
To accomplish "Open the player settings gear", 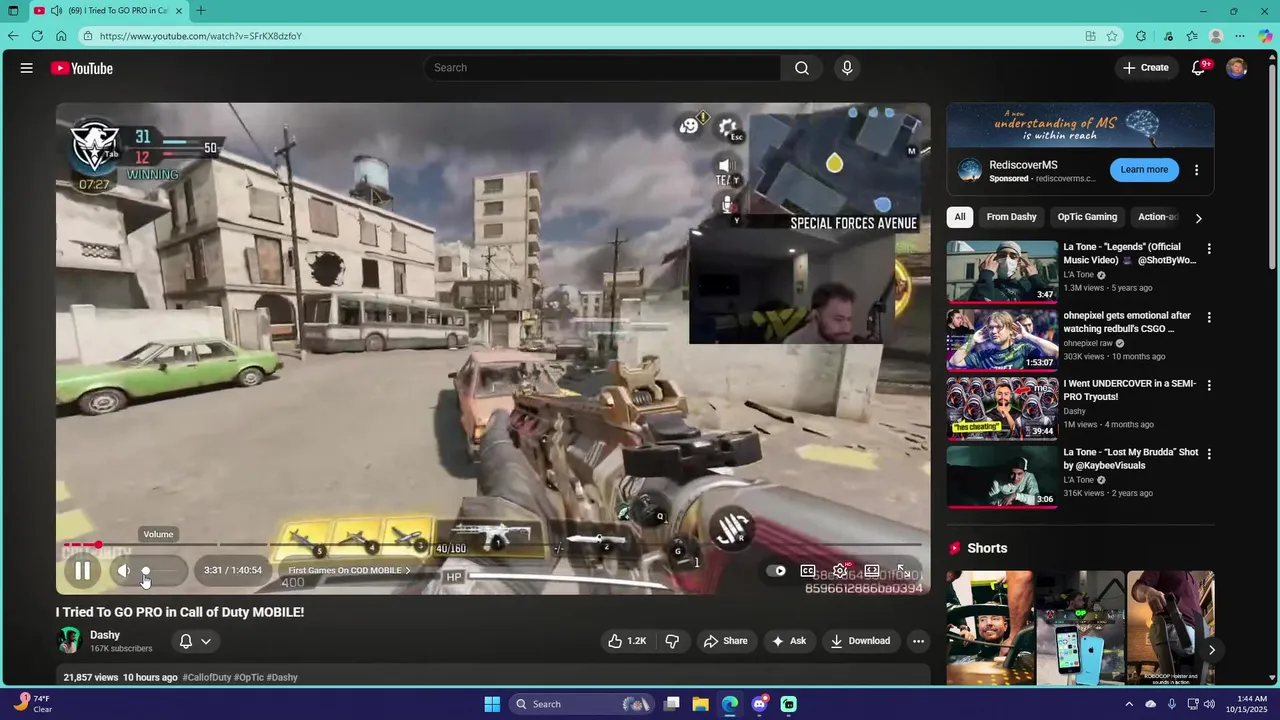I will (x=841, y=571).
